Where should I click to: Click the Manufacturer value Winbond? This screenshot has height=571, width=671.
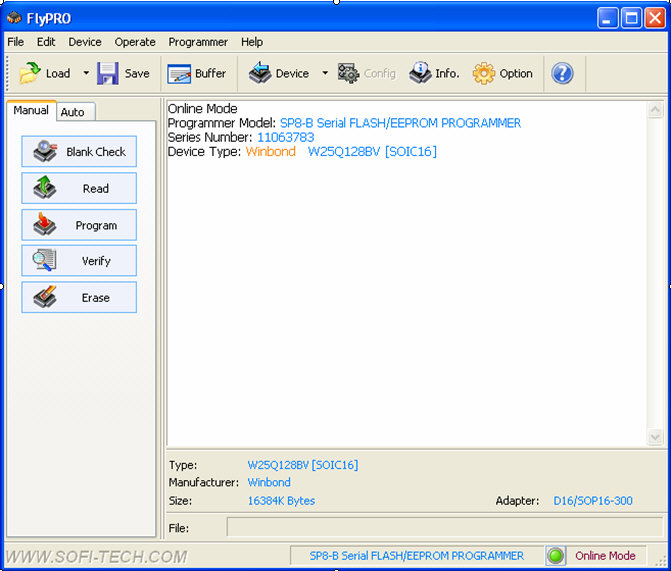269,482
